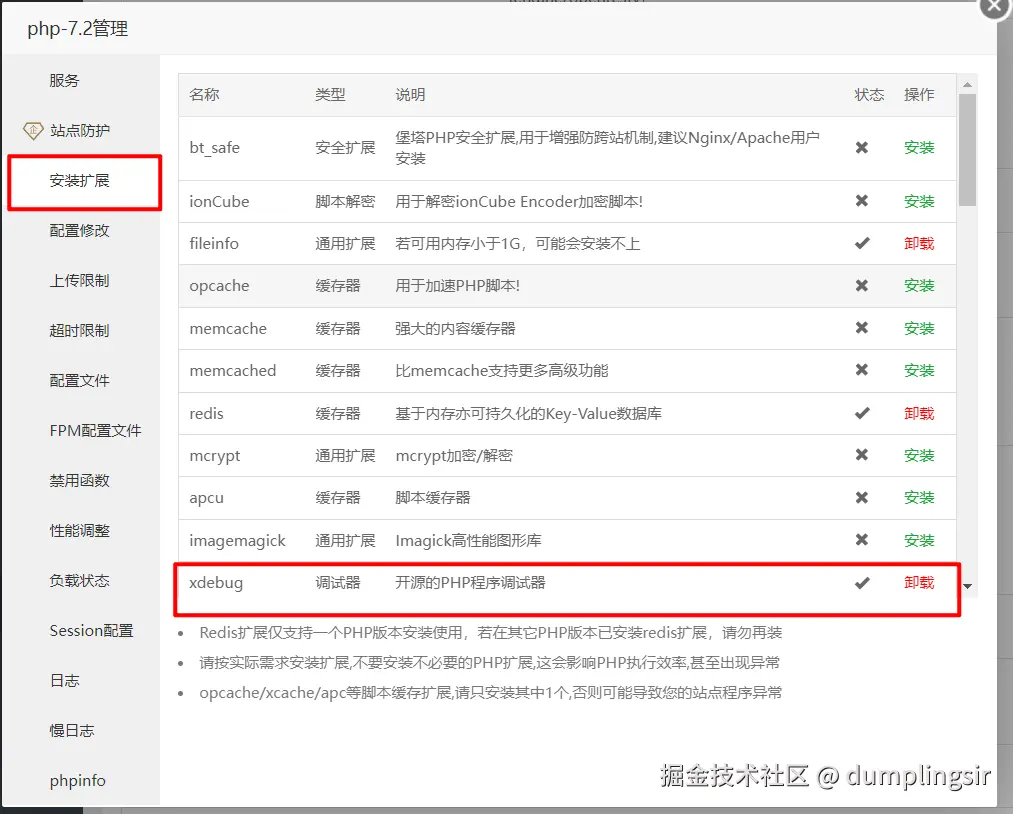Image resolution: width=1013 pixels, height=814 pixels.
Task: Click the 名称 column header
Action: click(204, 95)
